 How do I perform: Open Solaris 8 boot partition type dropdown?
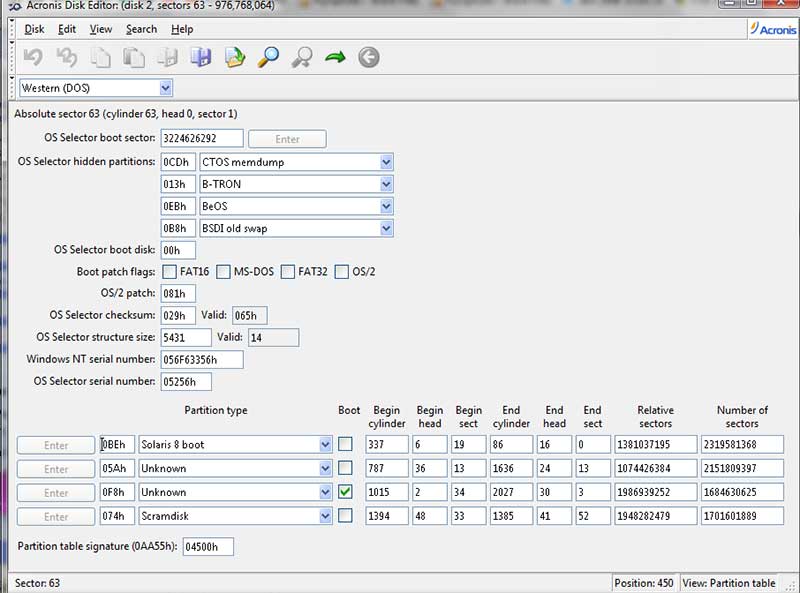(x=326, y=444)
